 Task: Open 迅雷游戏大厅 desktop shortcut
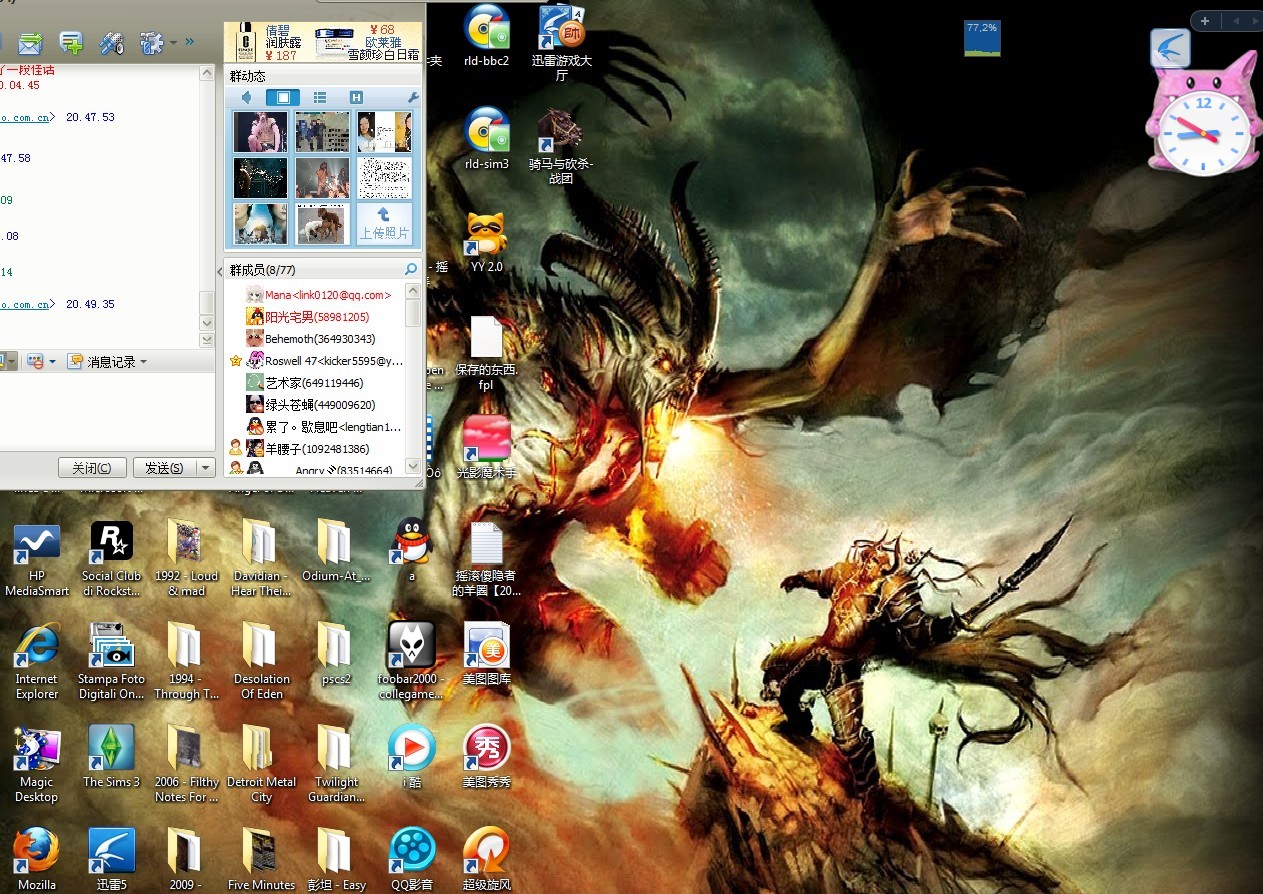coord(561,45)
